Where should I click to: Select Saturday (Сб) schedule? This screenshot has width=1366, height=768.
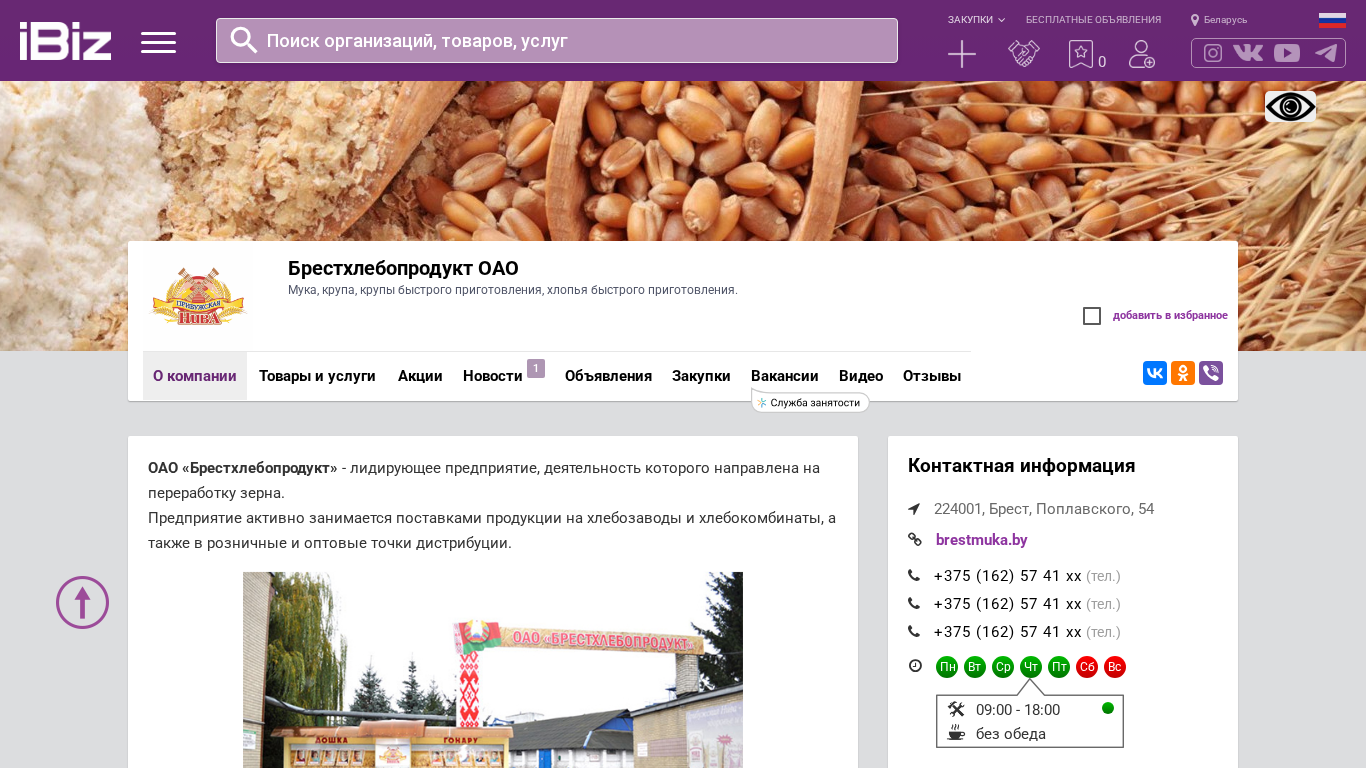click(1087, 667)
